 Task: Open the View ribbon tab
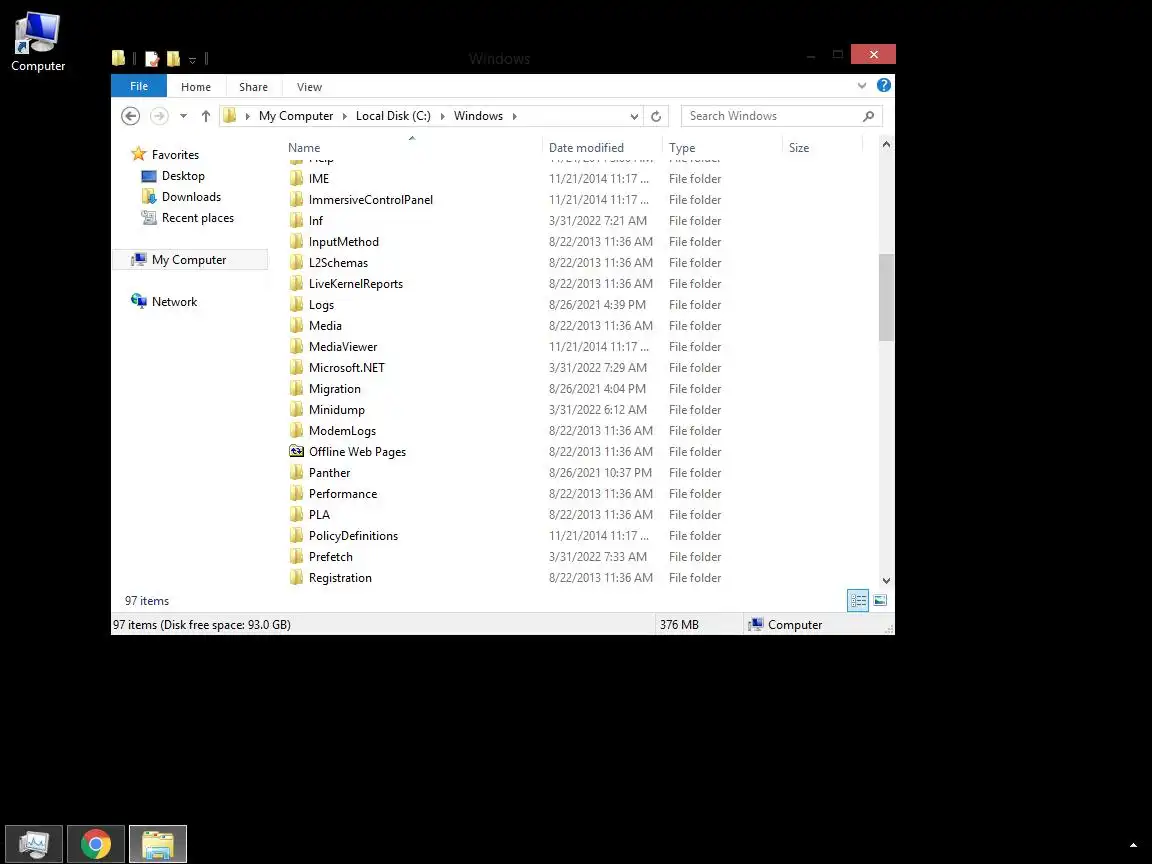(309, 87)
